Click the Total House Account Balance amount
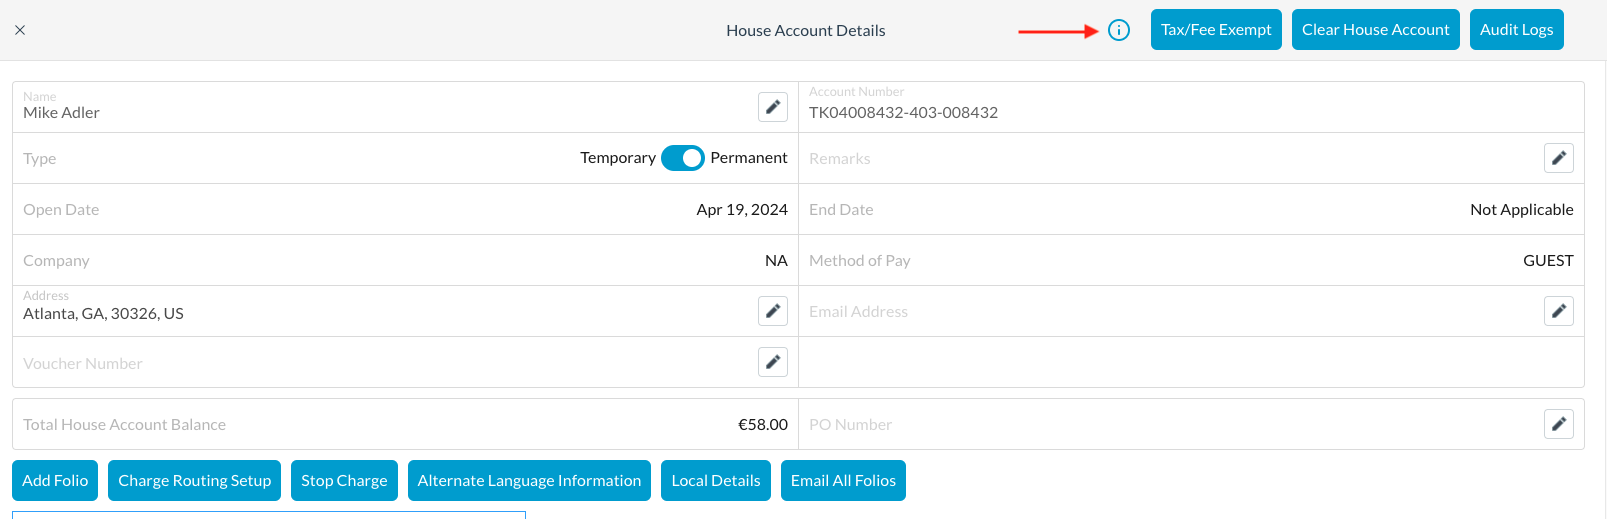The image size is (1607, 519). coord(762,425)
